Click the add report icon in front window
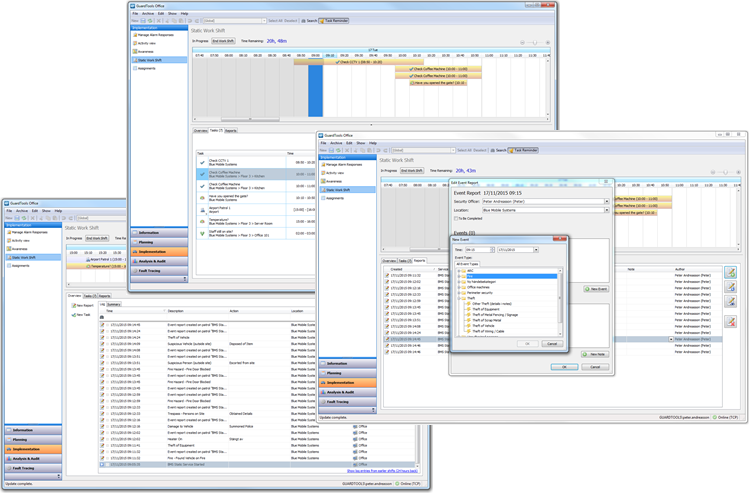 tap(730, 272)
